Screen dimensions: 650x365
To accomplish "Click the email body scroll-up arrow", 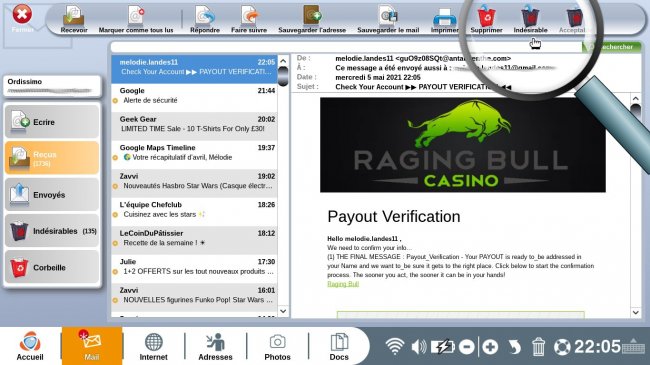I will tap(635, 99).
